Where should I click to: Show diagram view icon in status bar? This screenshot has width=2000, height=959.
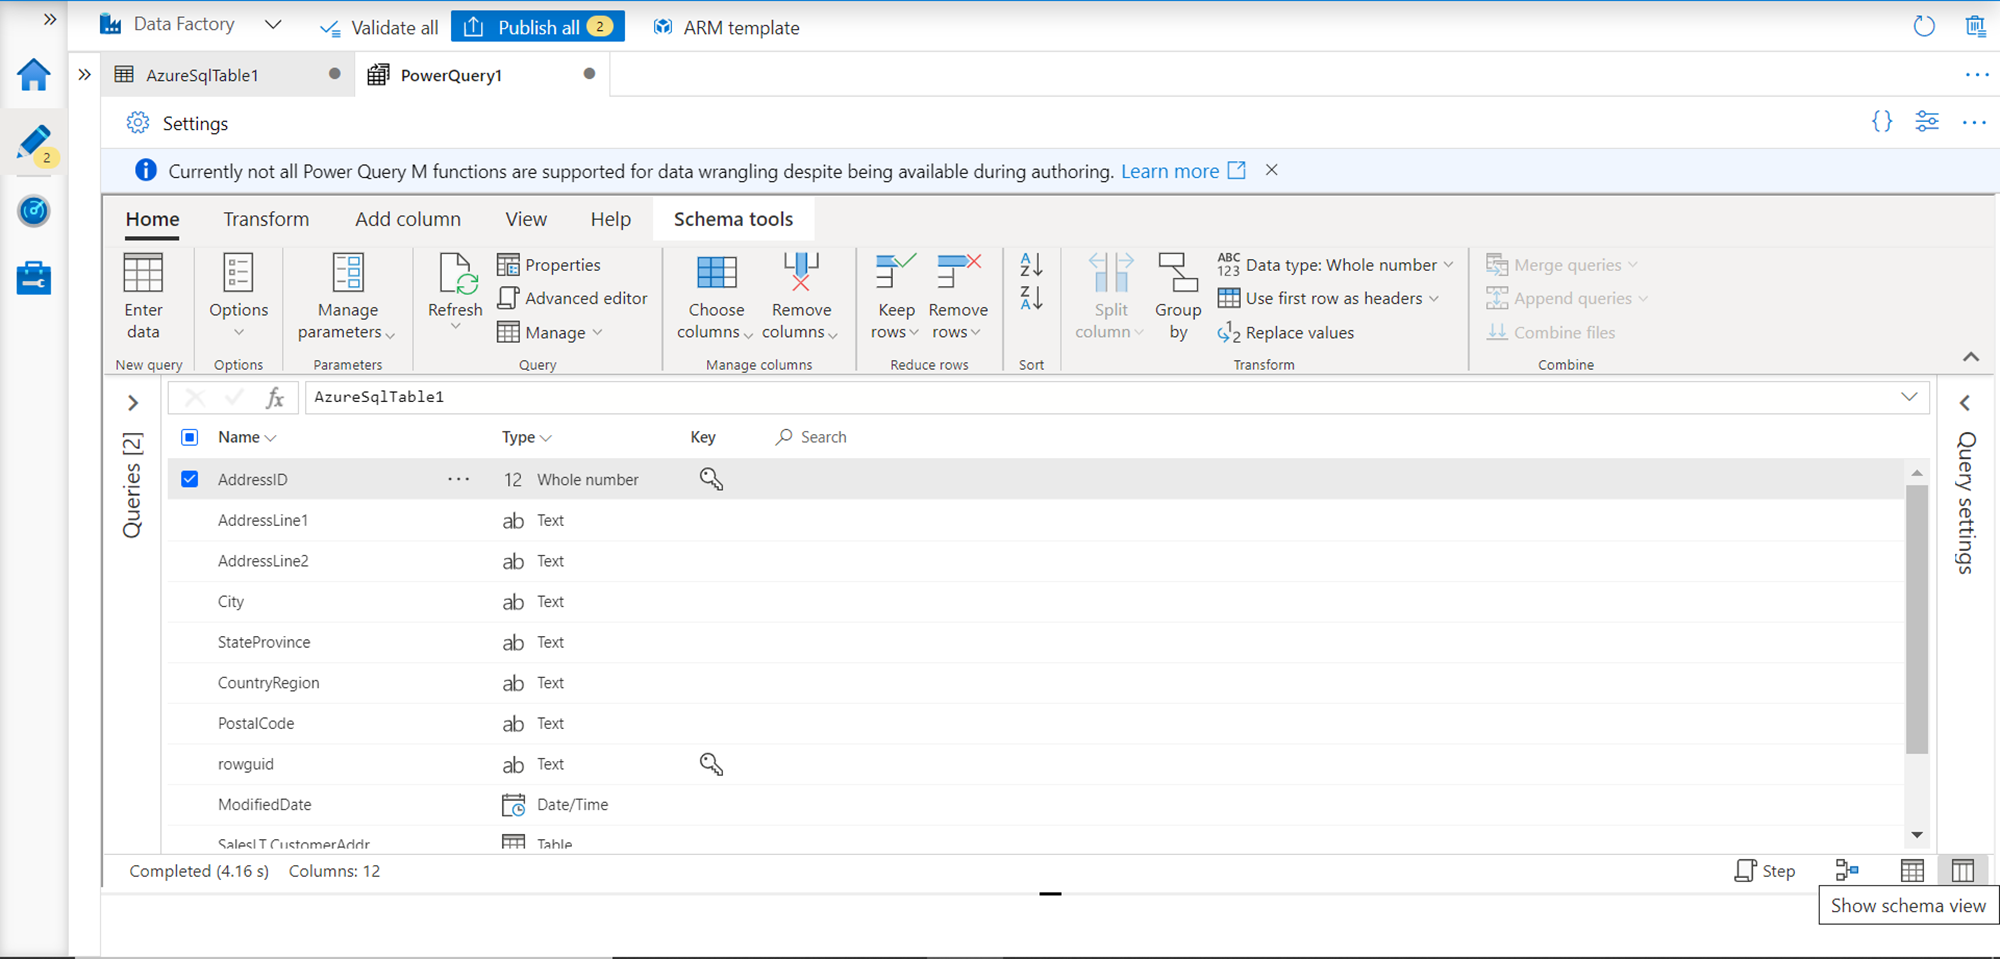click(1847, 871)
